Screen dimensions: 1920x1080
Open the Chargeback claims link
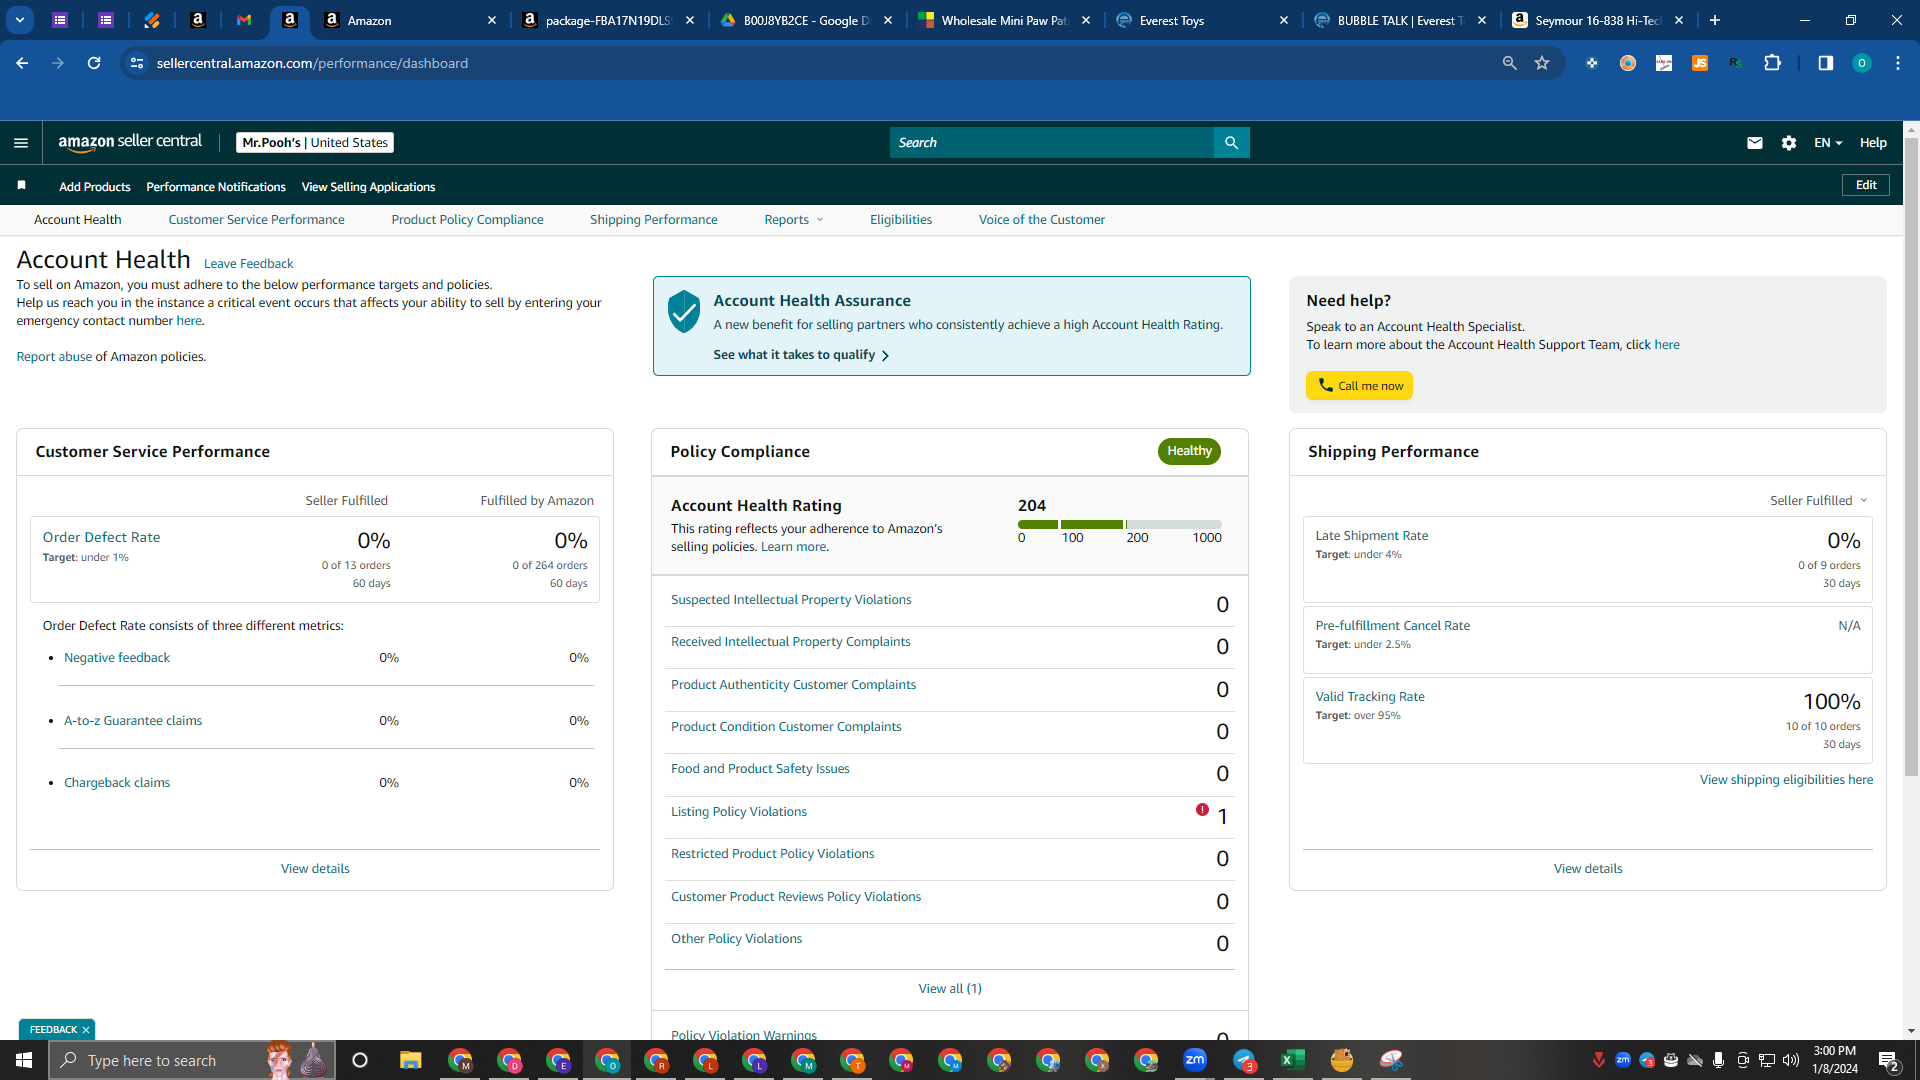point(117,783)
